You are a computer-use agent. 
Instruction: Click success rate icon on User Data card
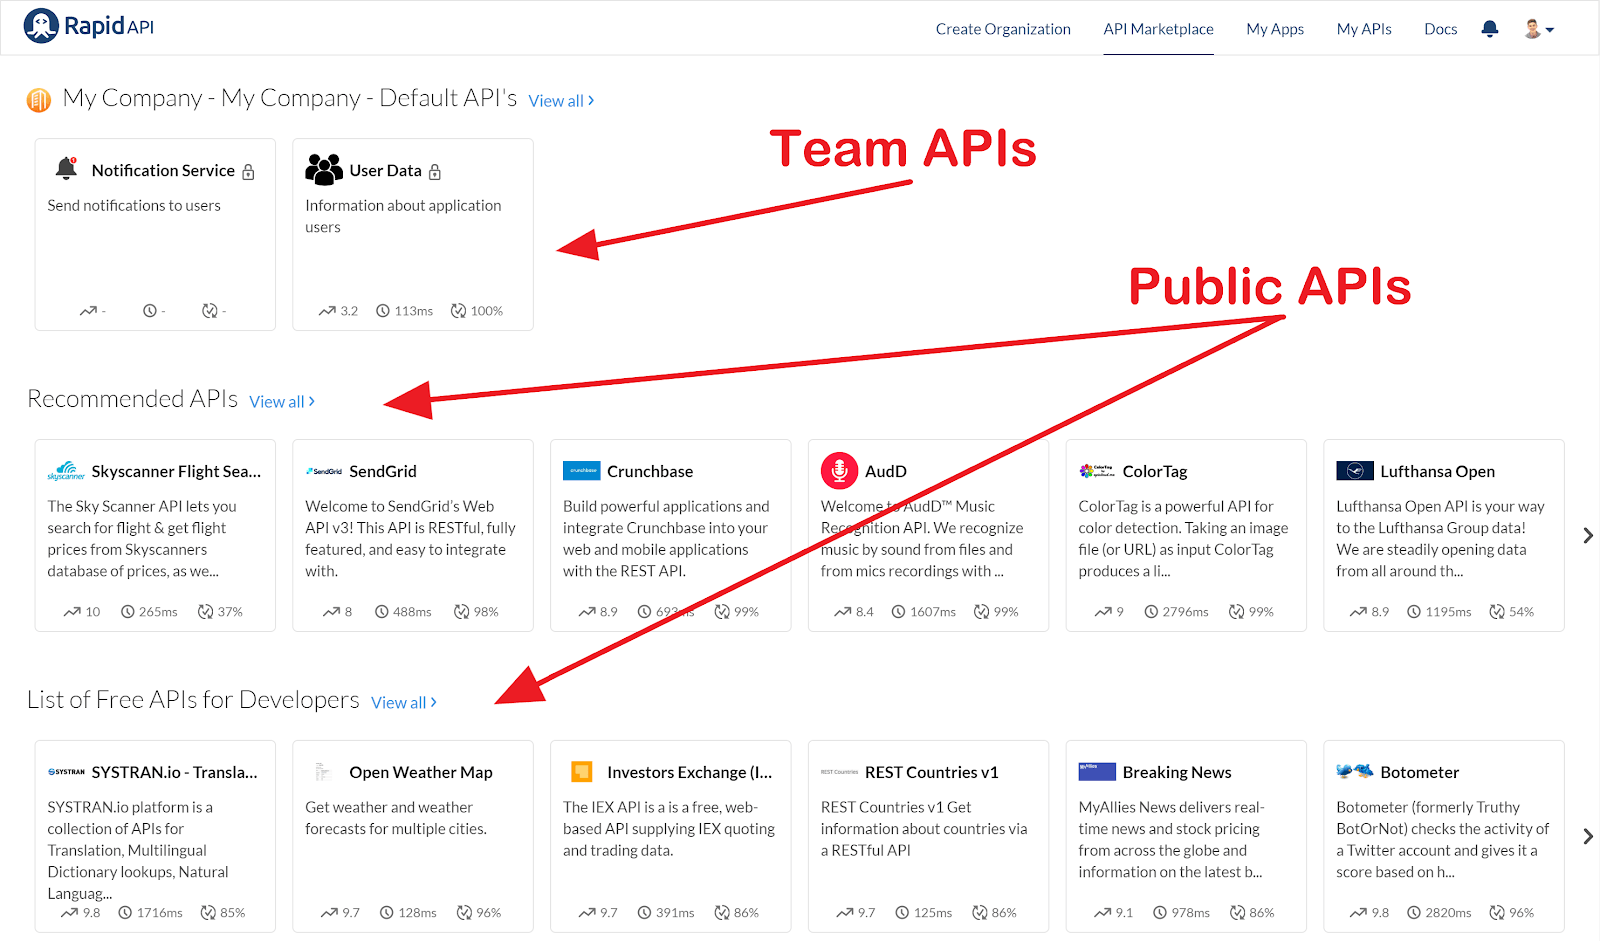(458, 311)
